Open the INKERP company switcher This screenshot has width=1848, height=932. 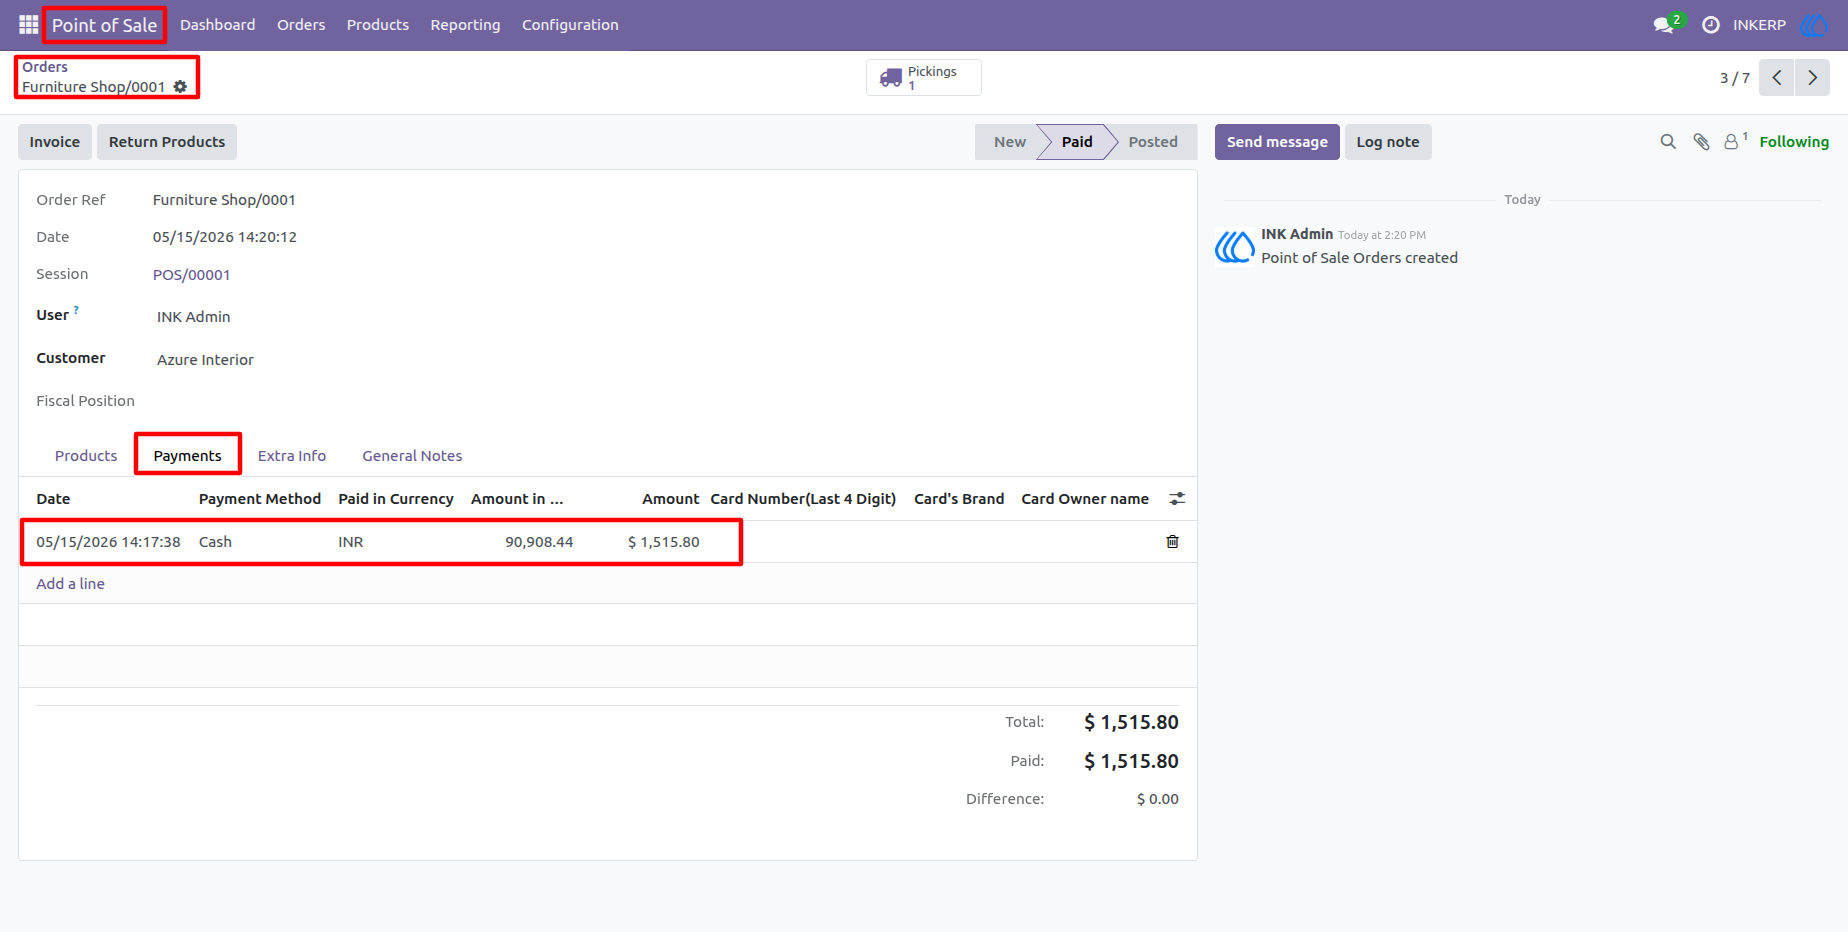[x=1759, y=25]
